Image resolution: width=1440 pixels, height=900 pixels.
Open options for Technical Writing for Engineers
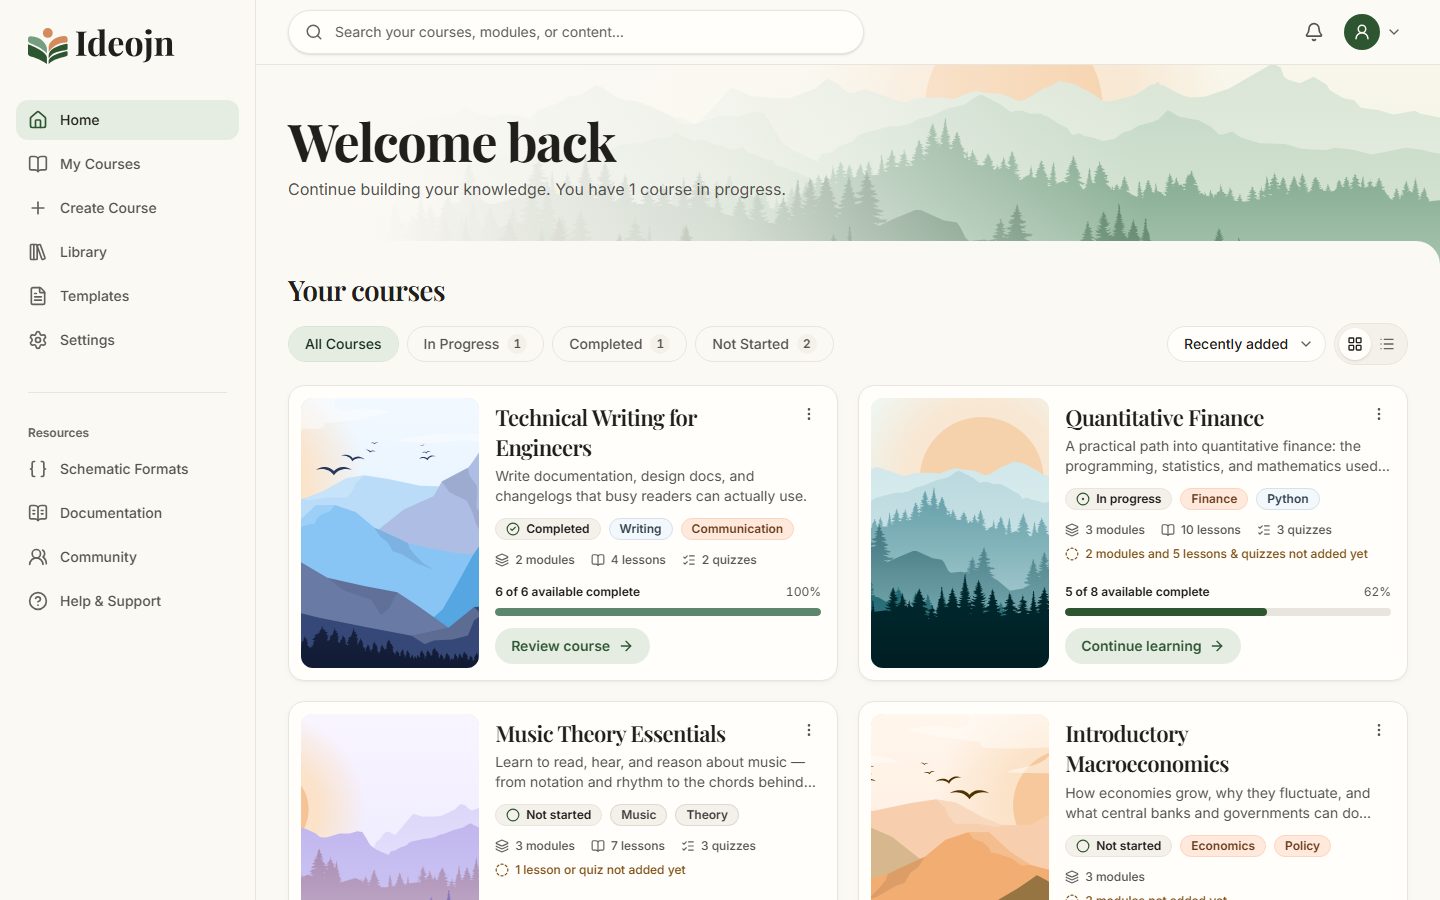[x=809, y=414]
